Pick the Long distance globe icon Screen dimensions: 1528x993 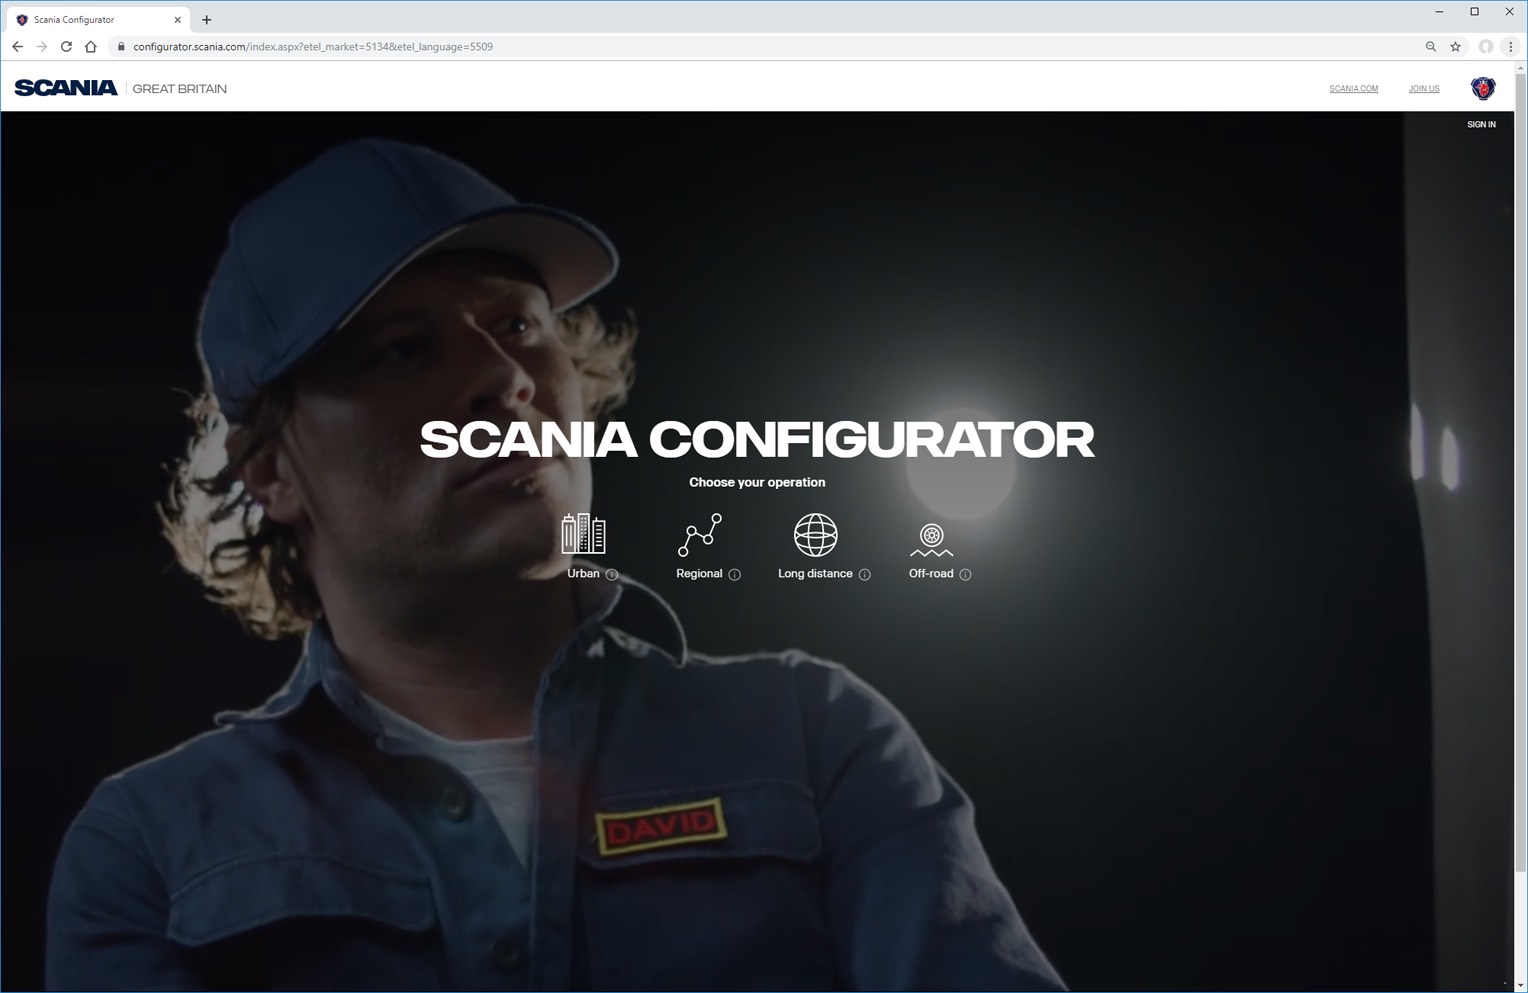[815, 535]
